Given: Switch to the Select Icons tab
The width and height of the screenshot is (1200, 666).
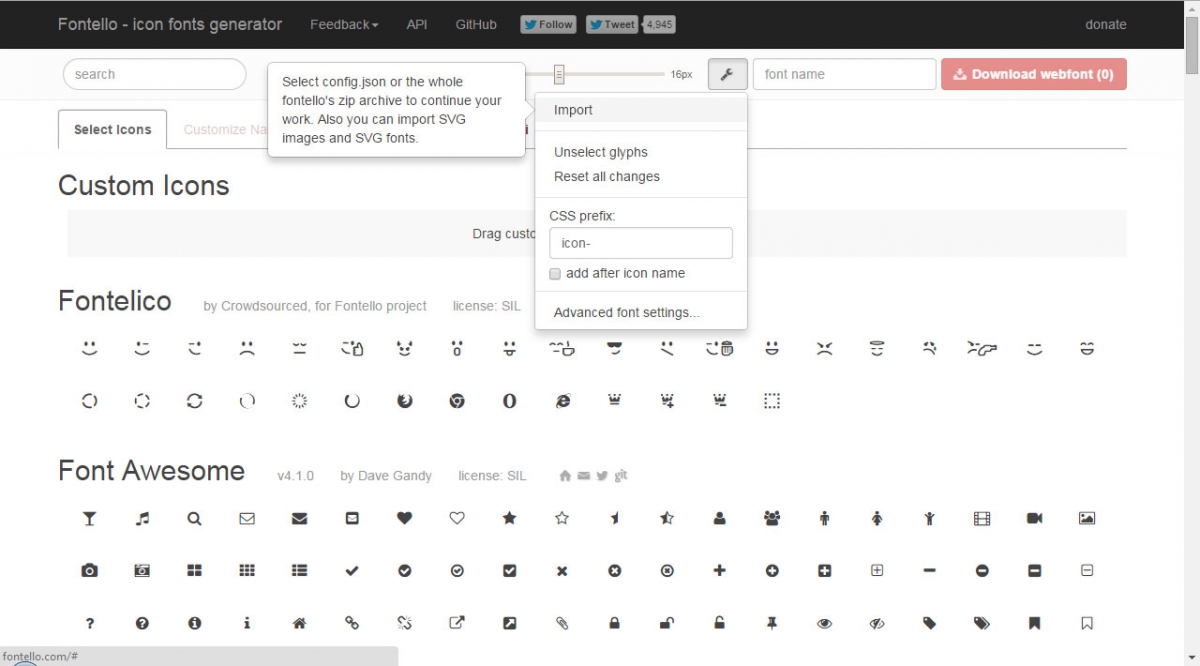Looking at the screenshot, I should [113, 129].
